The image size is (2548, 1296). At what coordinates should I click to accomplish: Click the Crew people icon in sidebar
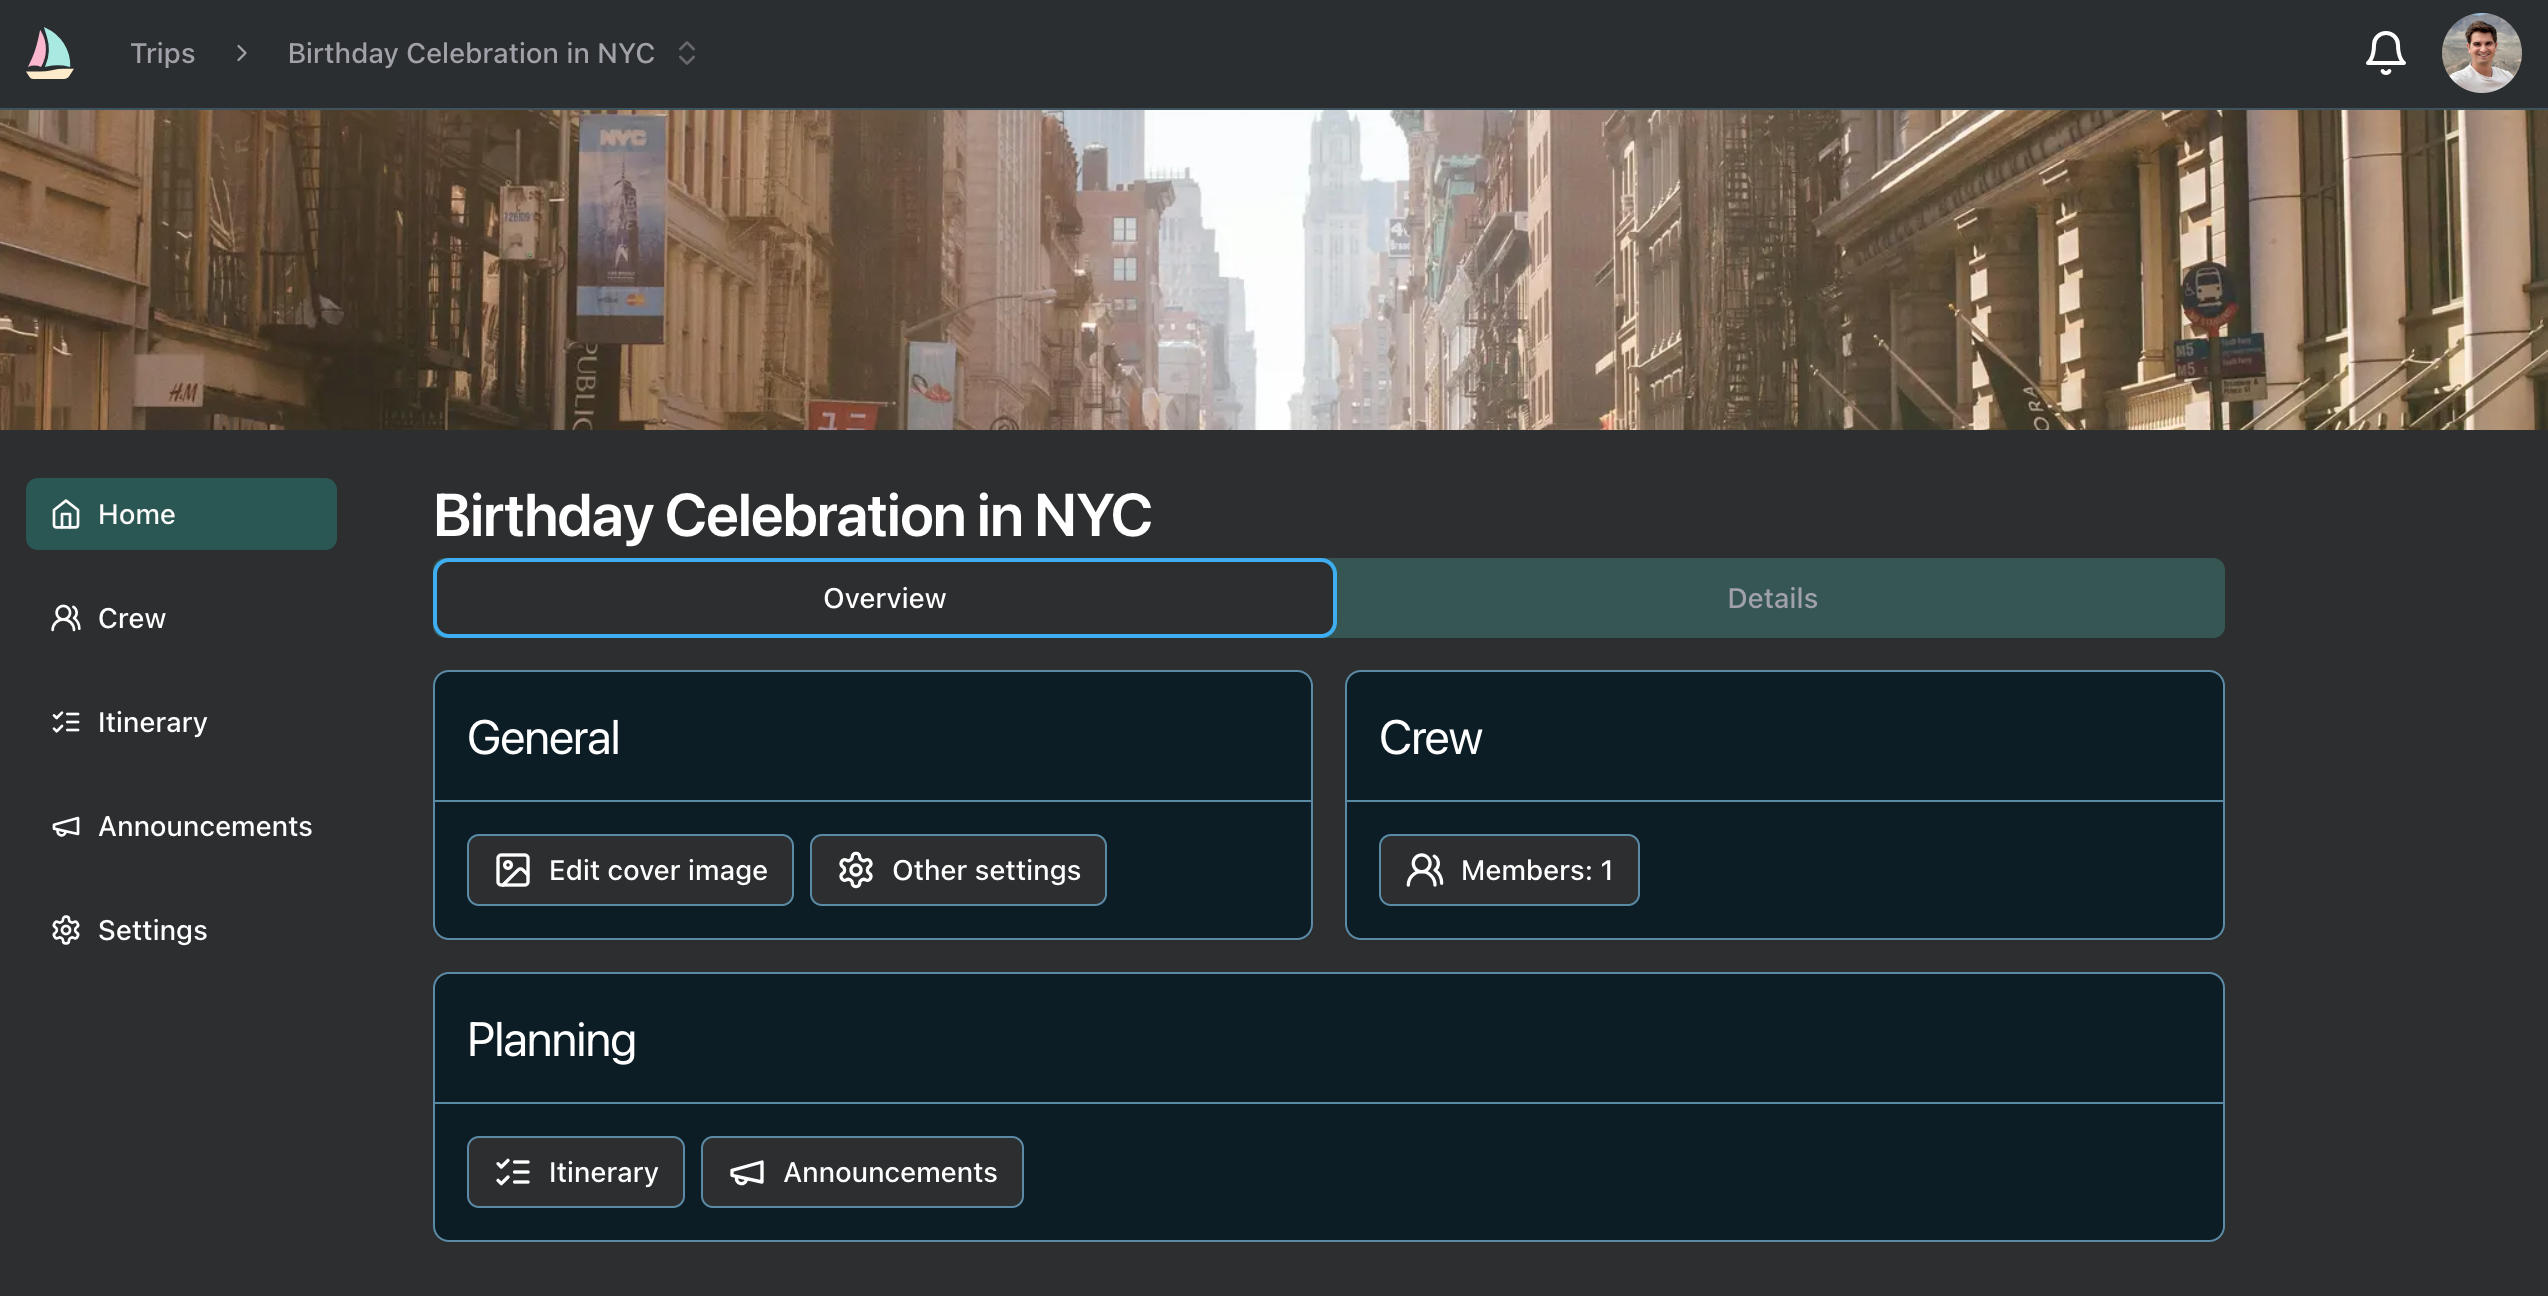tap(66, 618)
